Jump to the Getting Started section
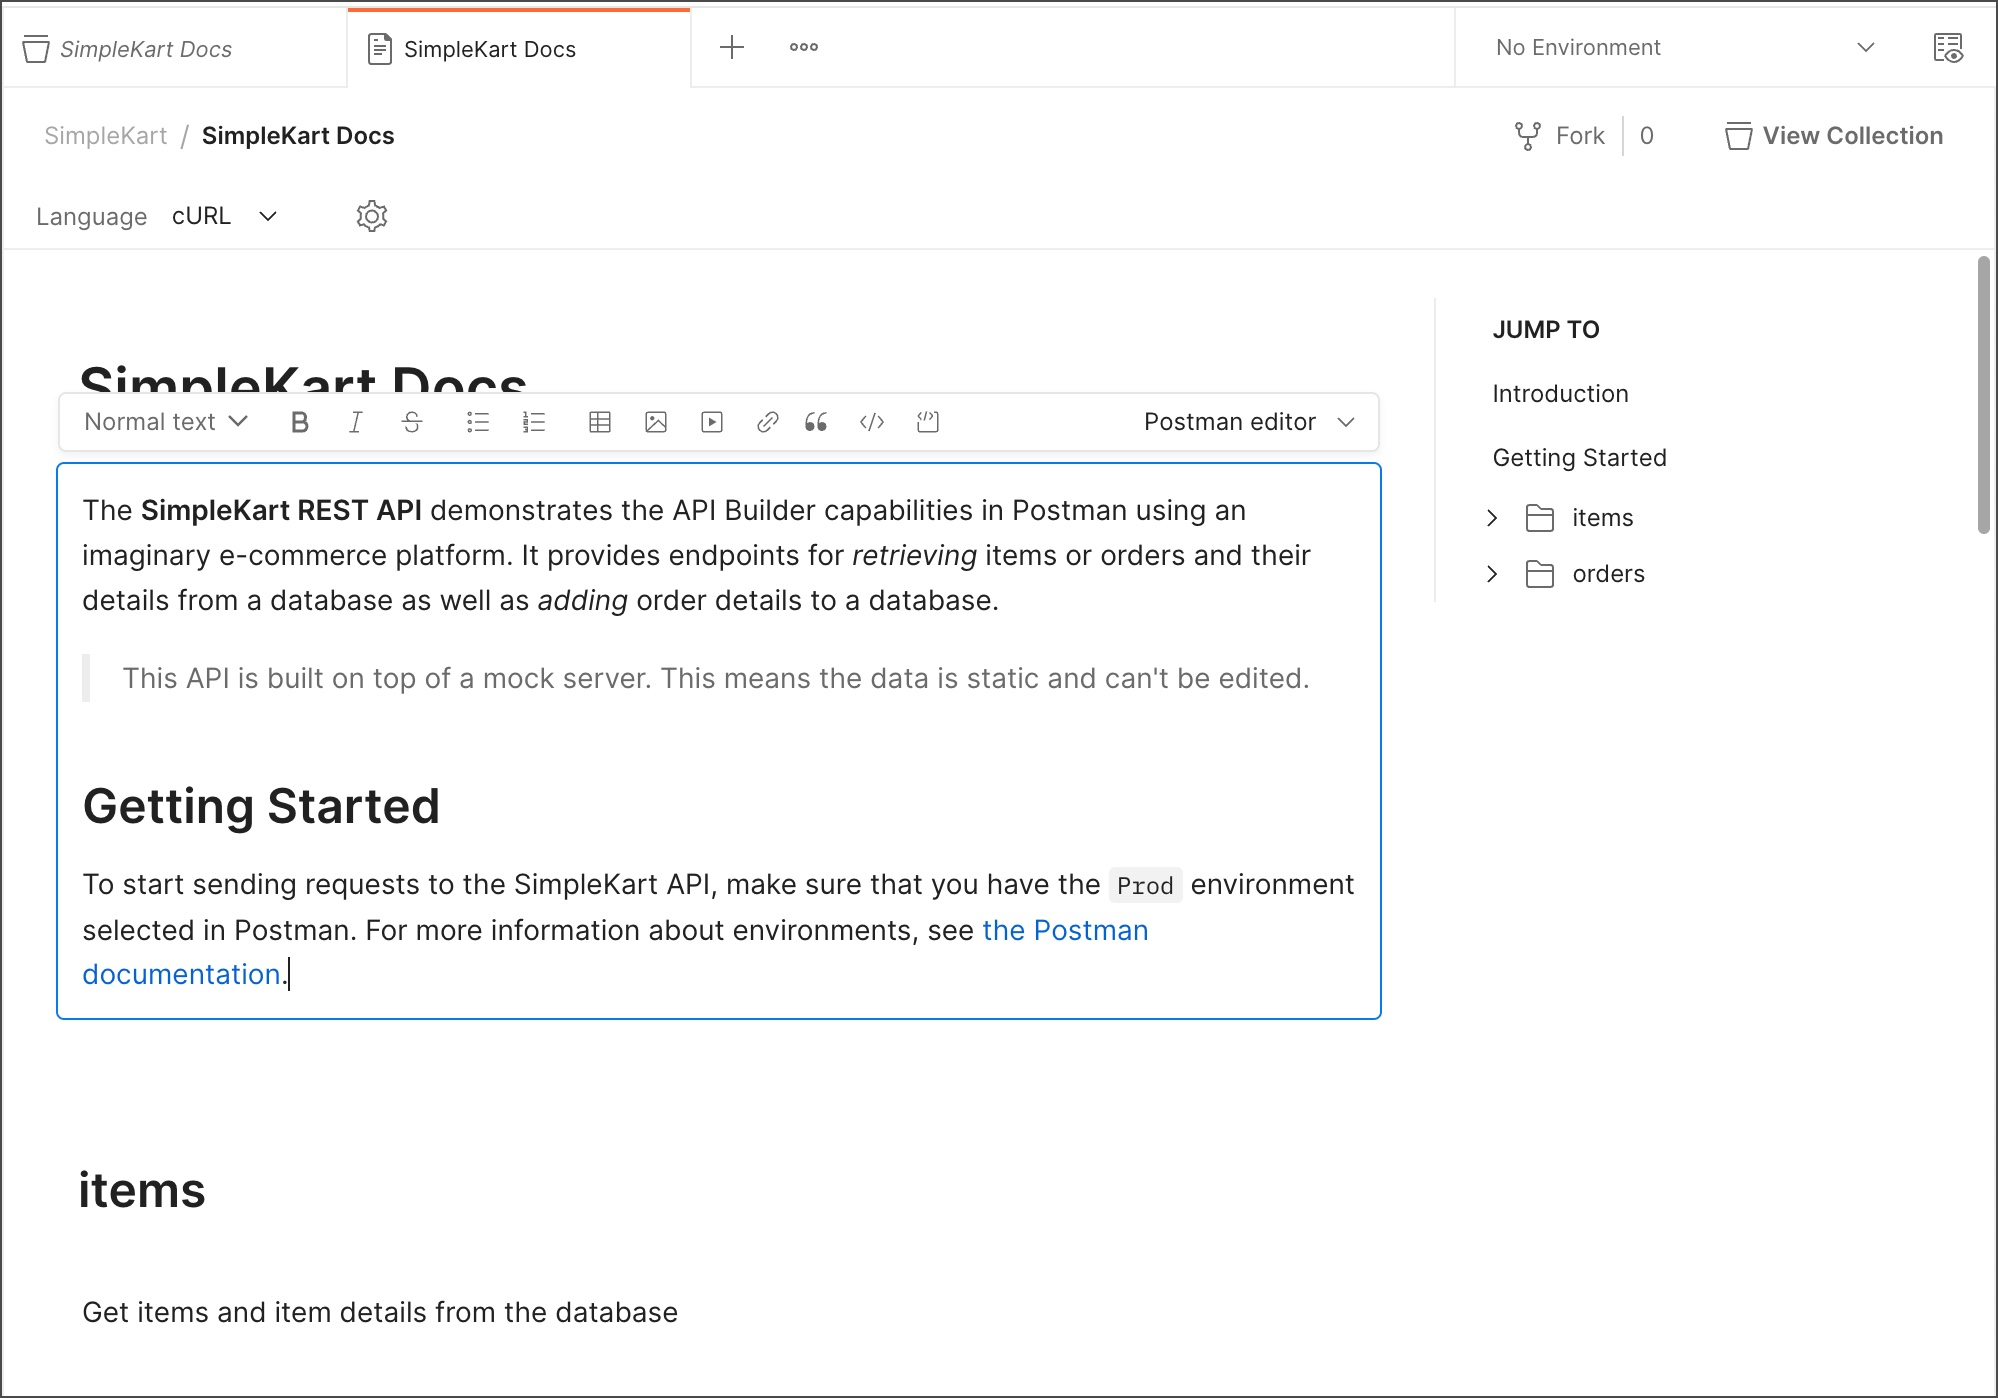Screen dimensions: 1998x1398 (1579, 458)
